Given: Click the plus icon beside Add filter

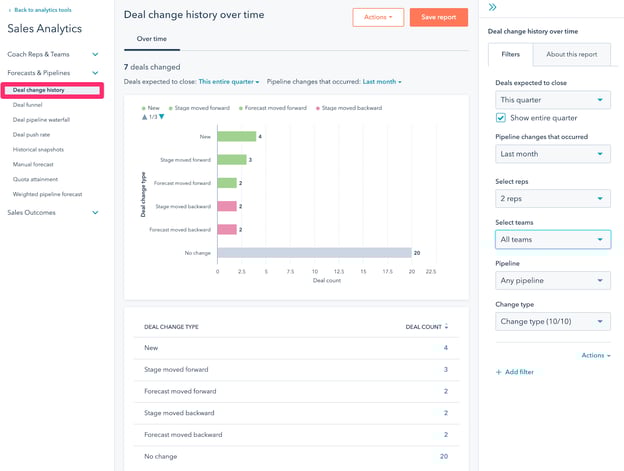Looking at the screenshot, I should 499,372.
